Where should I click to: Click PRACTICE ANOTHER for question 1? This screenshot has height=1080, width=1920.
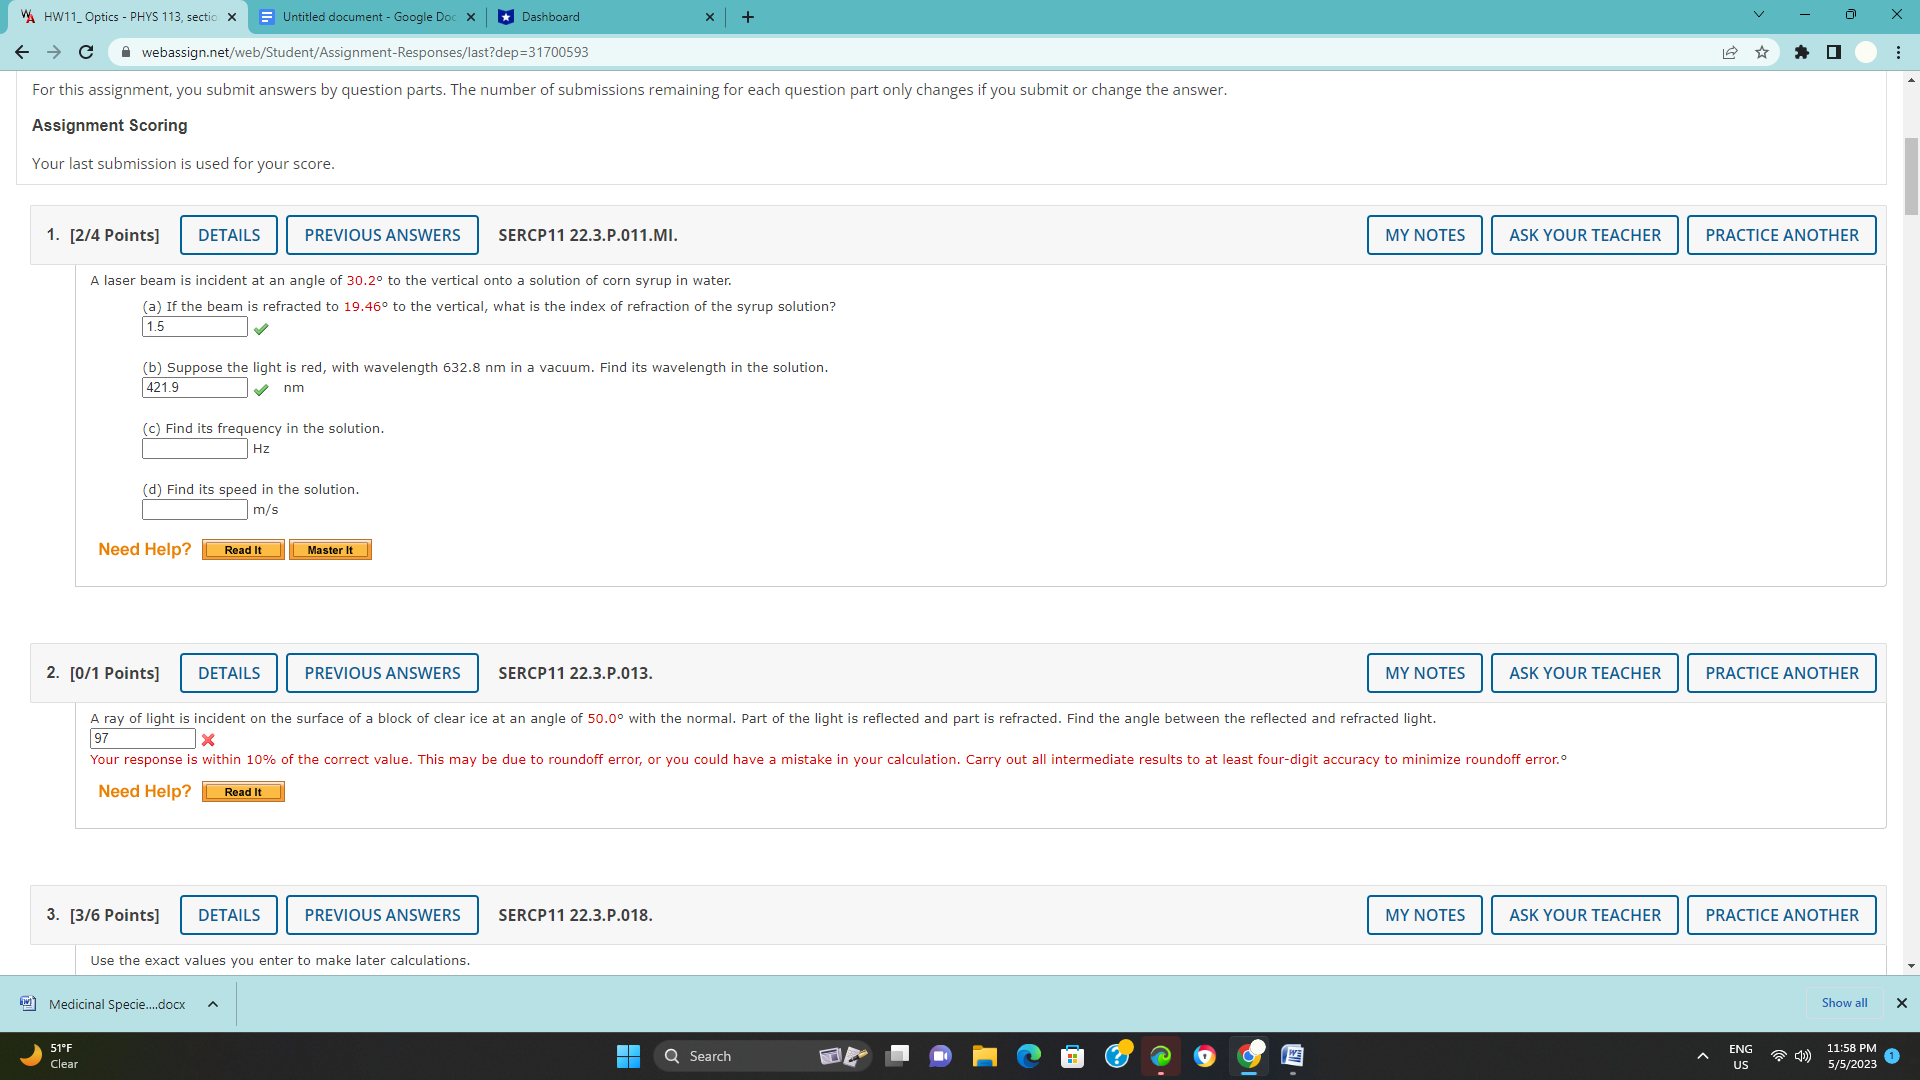click(1781, 235)
